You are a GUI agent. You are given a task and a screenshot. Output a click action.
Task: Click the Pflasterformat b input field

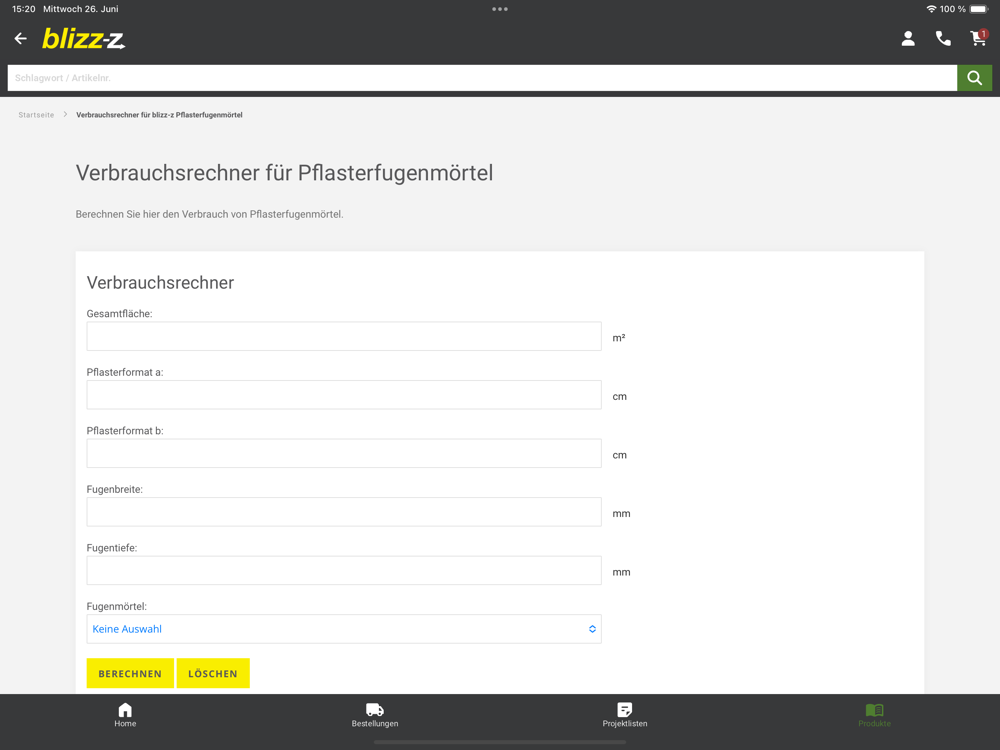point(344,453)
